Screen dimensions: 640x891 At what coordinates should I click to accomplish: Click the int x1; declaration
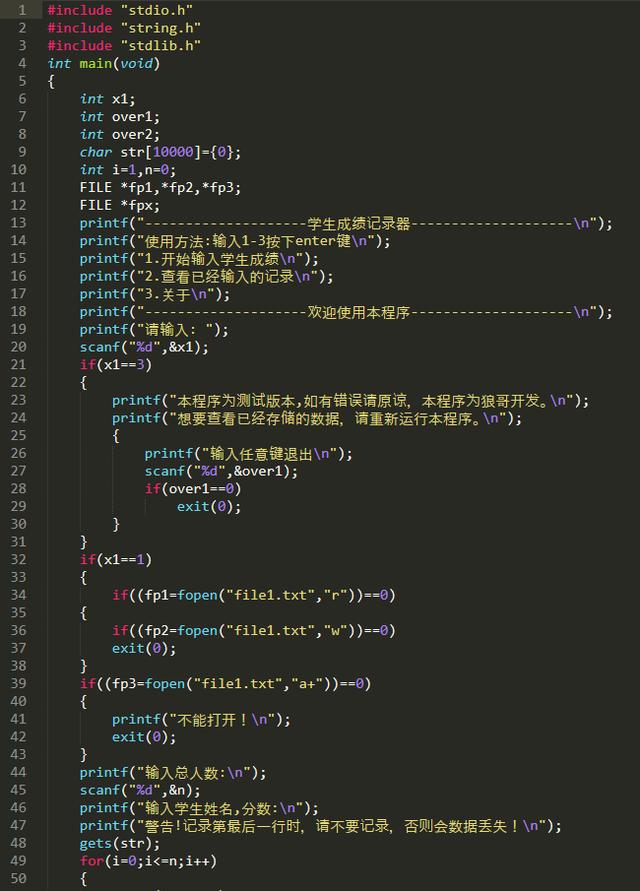107,99
